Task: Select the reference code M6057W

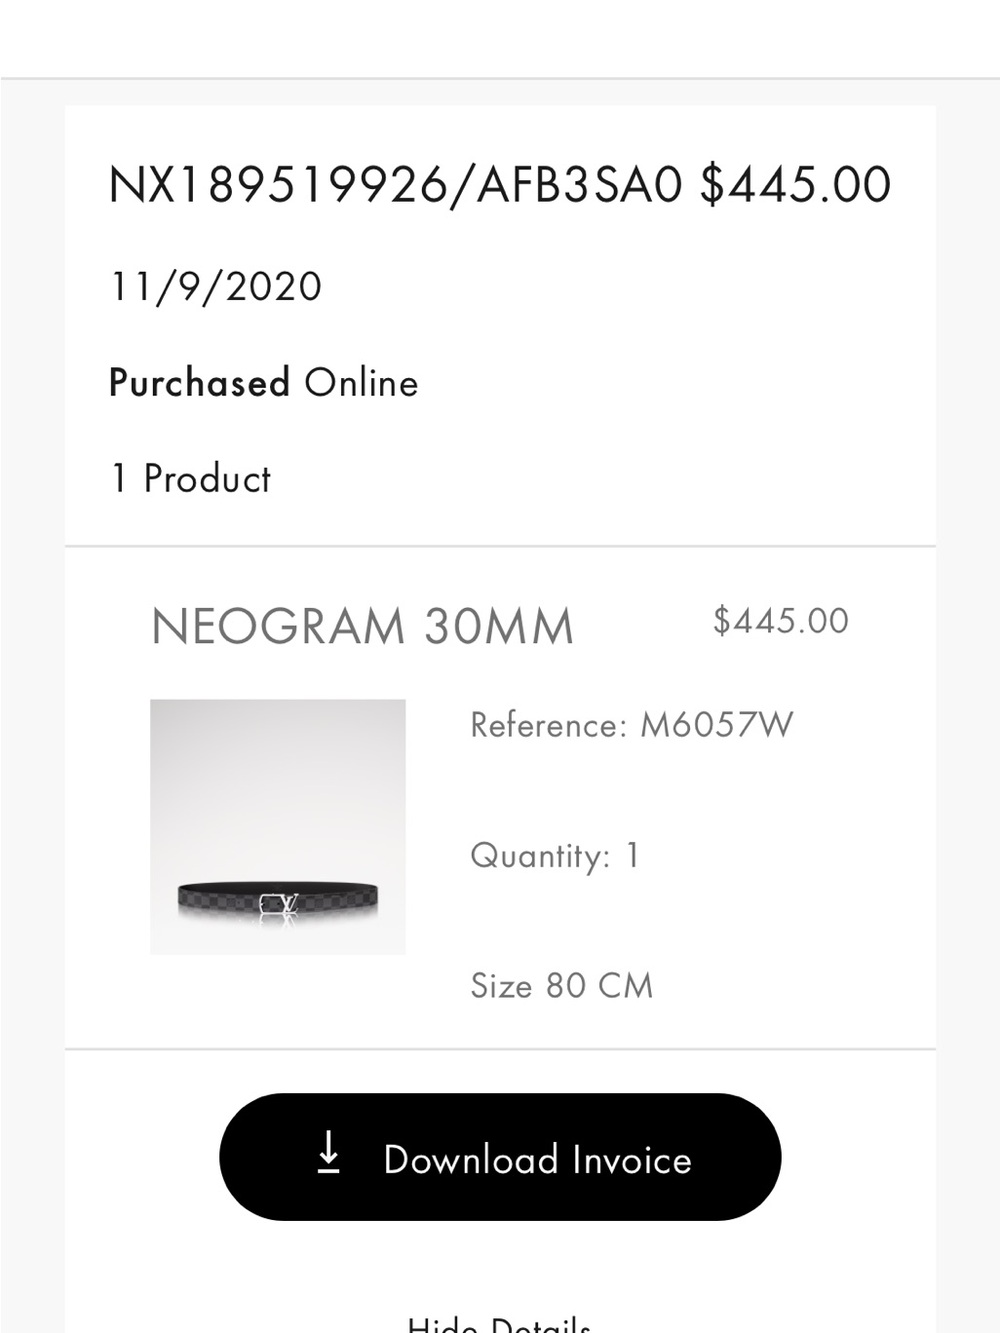Action: click(716, 725)
